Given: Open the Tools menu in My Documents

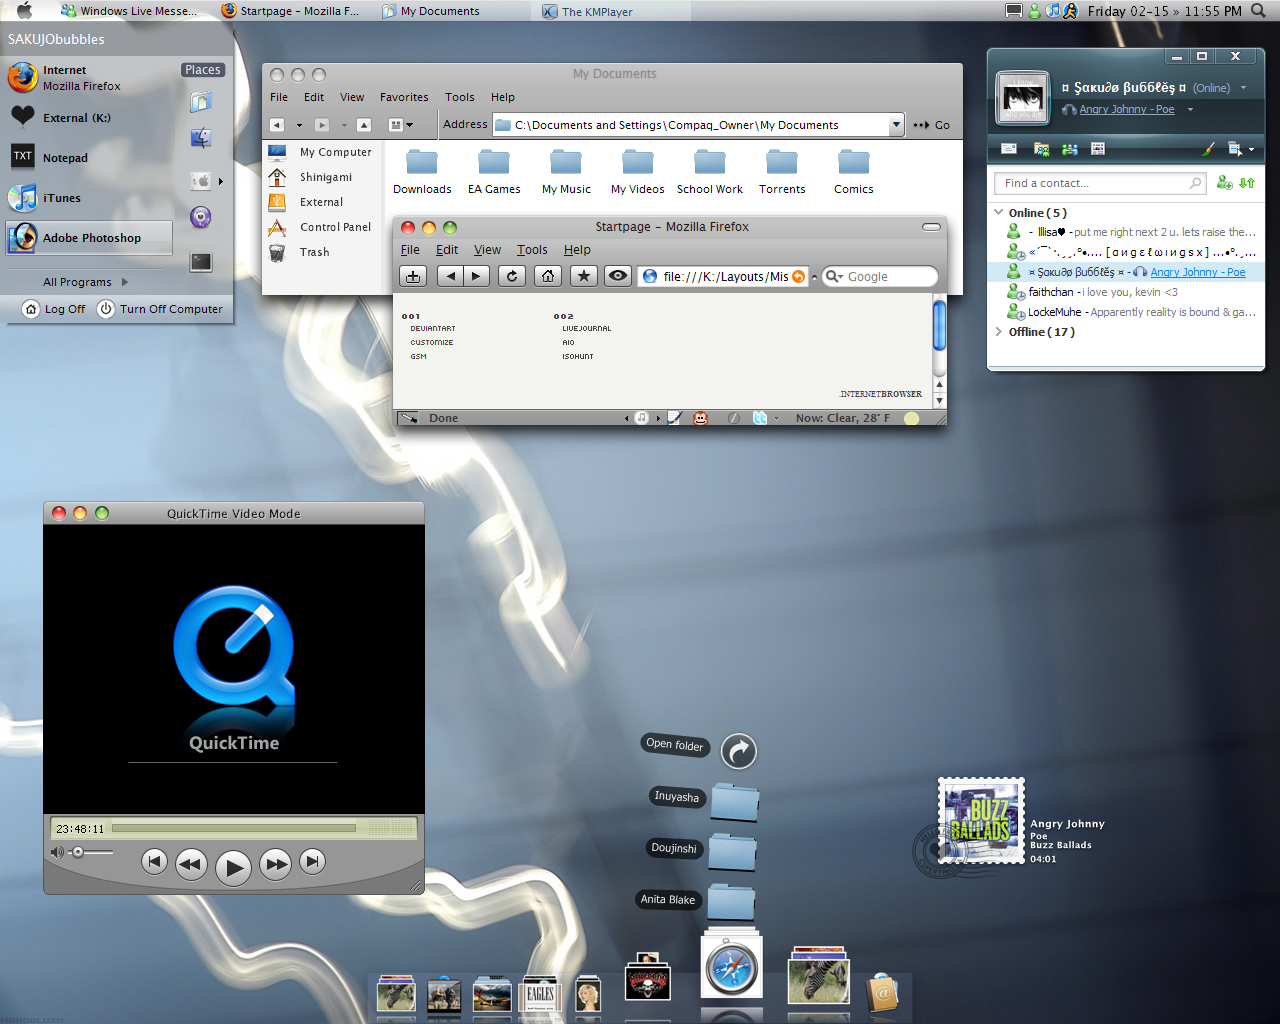Looking at the screenshot, I should click(x=460, y=97).
